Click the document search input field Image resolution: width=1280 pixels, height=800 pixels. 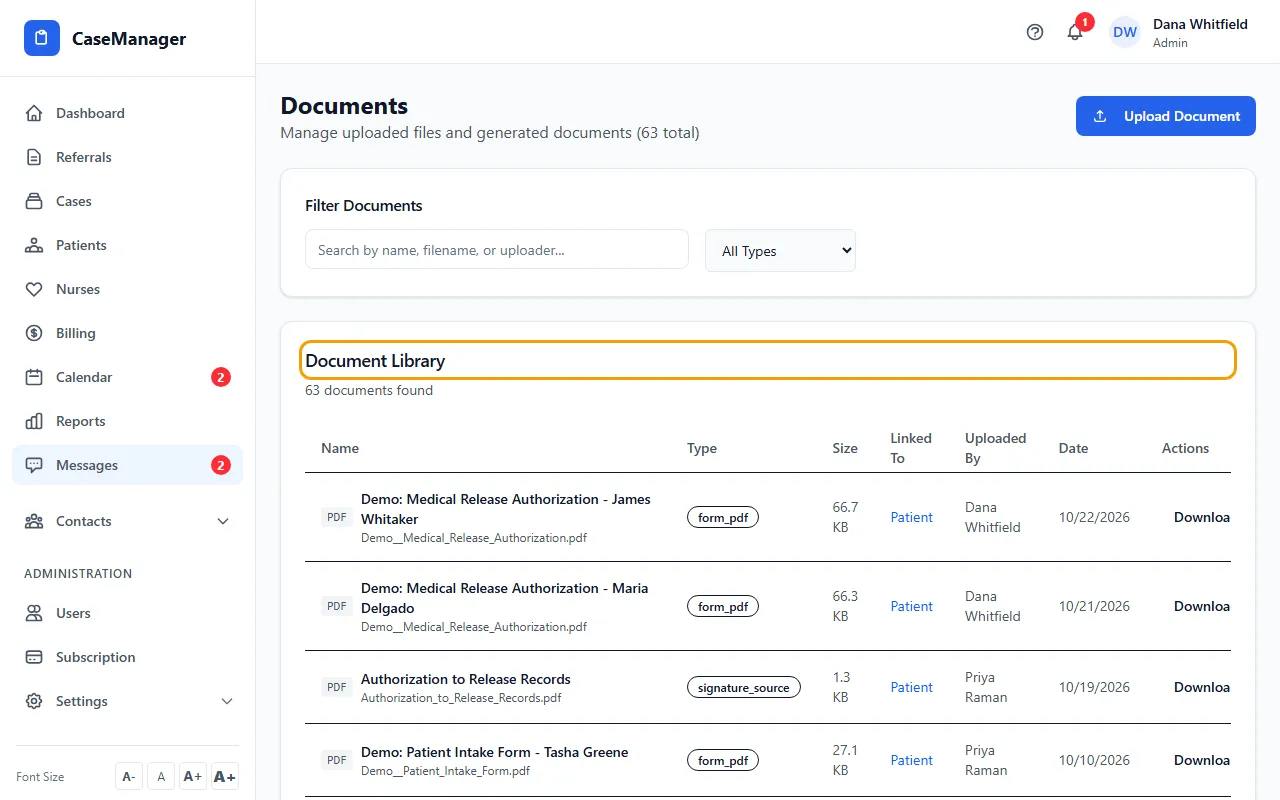tap(497, 250)
